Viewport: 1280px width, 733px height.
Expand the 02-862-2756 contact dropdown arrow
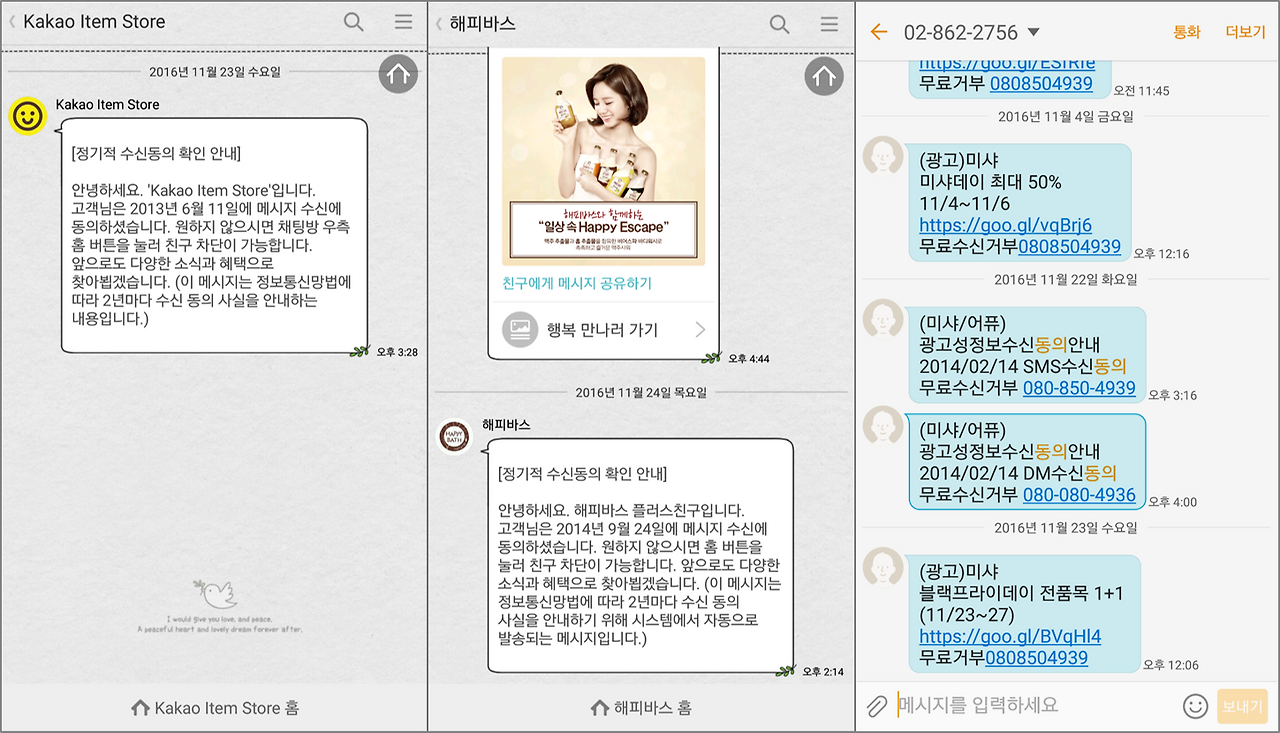(1034, 32)
